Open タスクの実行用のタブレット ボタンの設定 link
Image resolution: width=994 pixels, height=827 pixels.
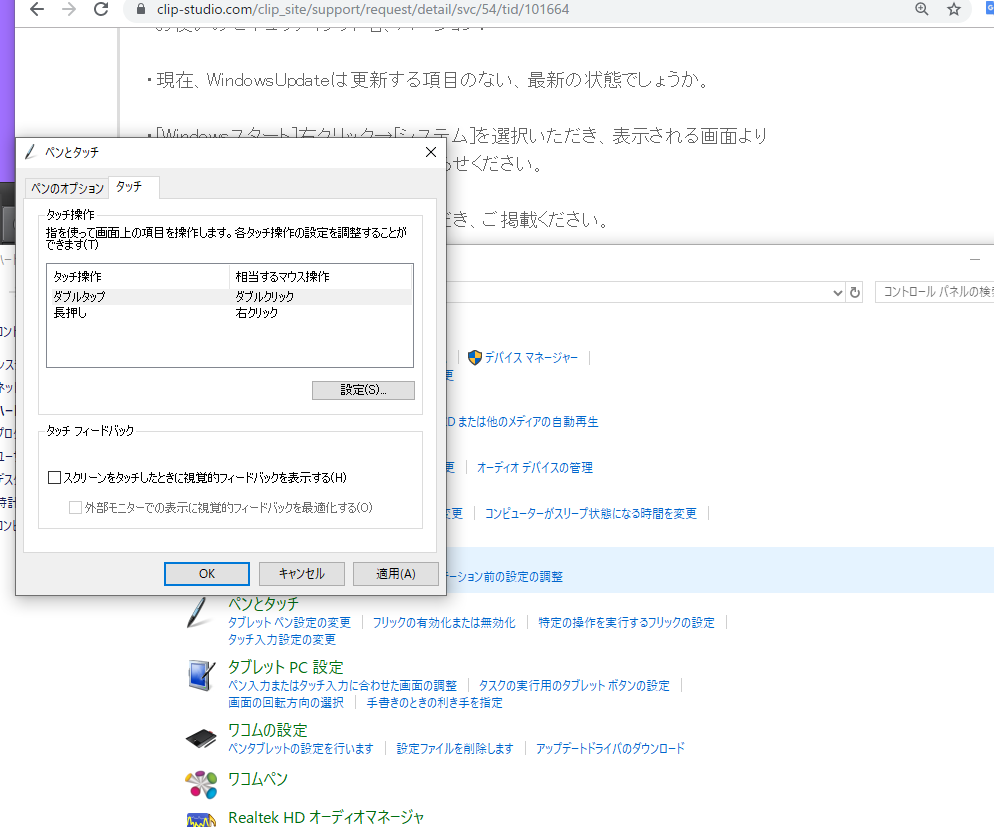tap(574, 686)
